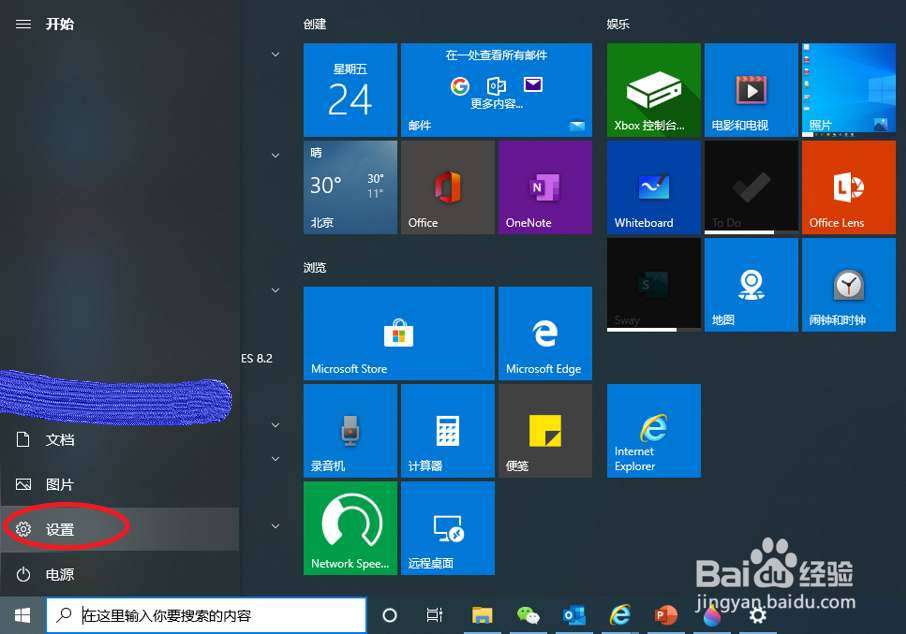Open the Sway tile

tap(653, 285)
